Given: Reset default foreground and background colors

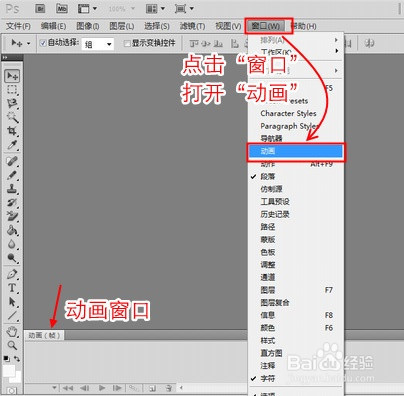Looking at the screenshot, I should [x=7, y=359].
